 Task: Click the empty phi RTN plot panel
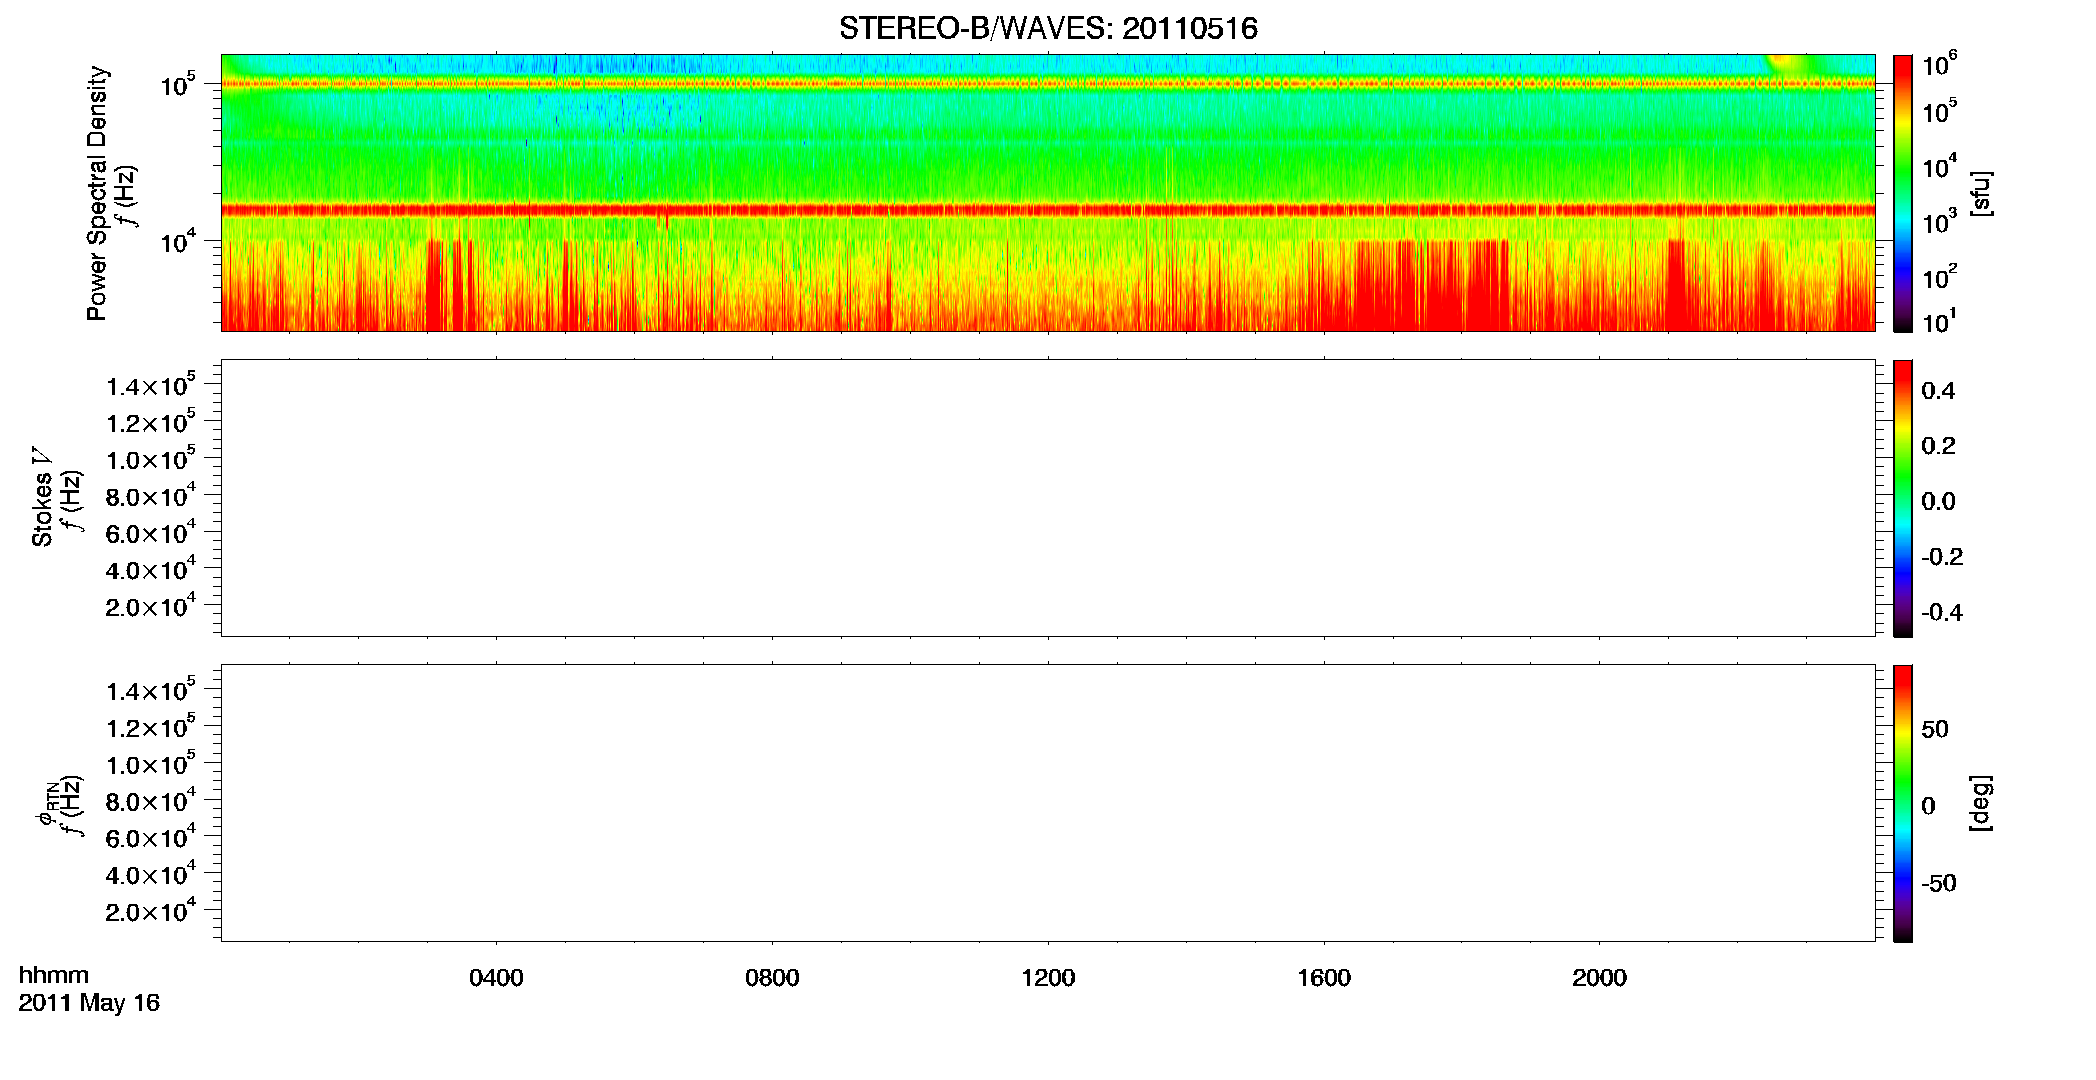click(1048, 803)
